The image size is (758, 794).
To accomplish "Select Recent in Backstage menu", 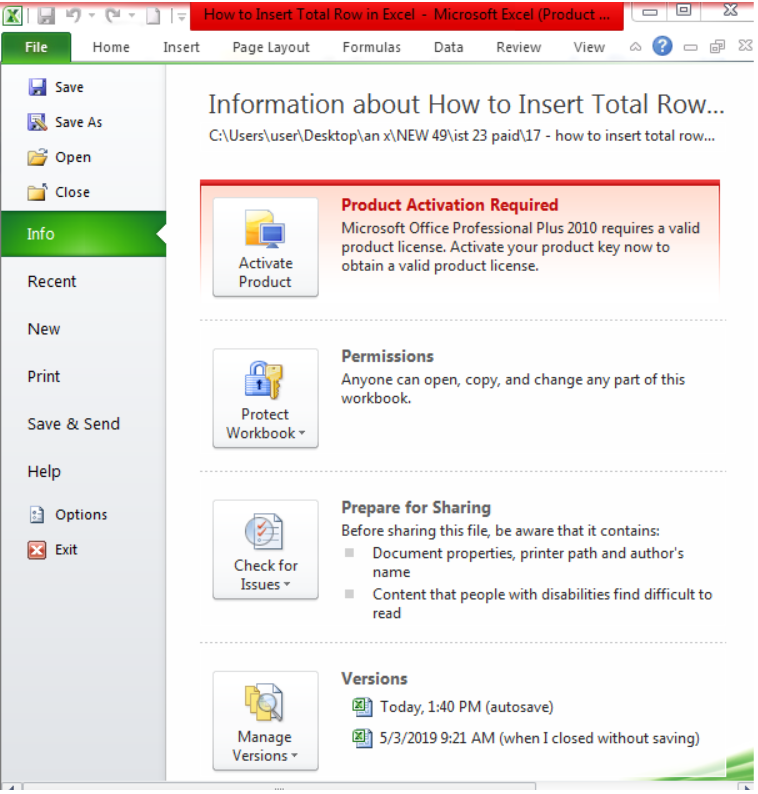I will pyautogui.click(x=52, y=282).
